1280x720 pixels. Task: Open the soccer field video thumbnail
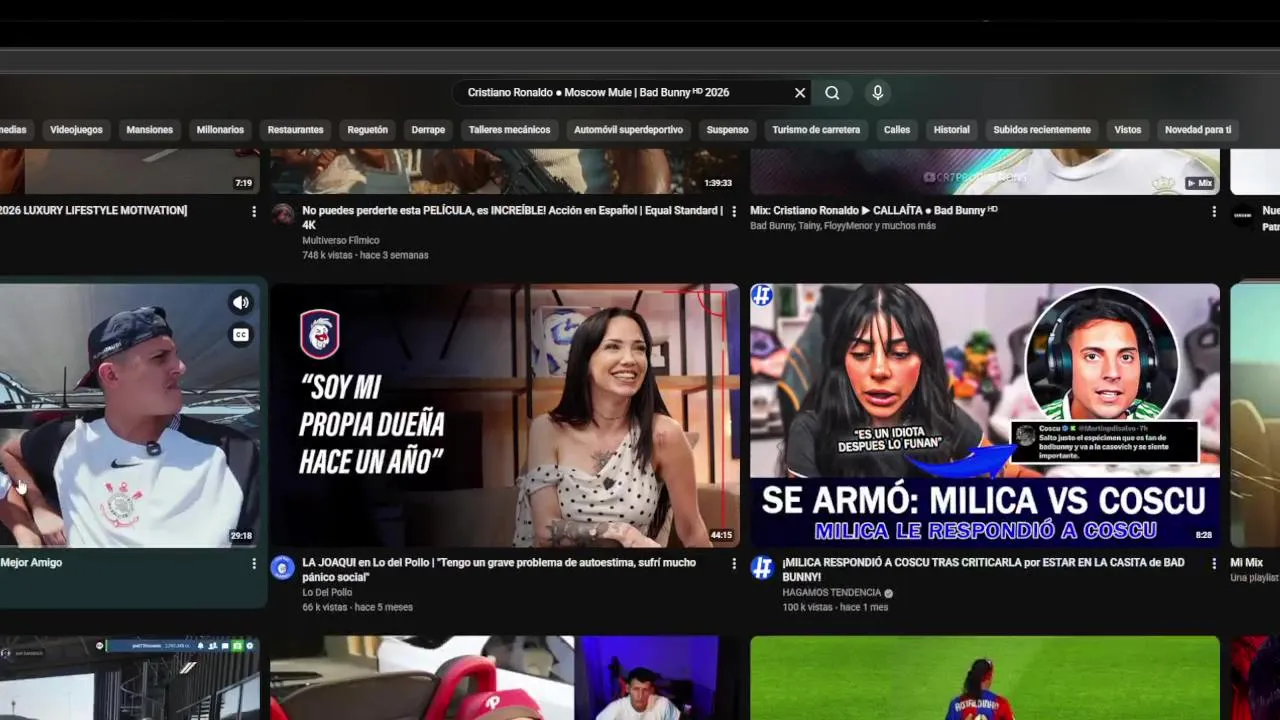985,678
